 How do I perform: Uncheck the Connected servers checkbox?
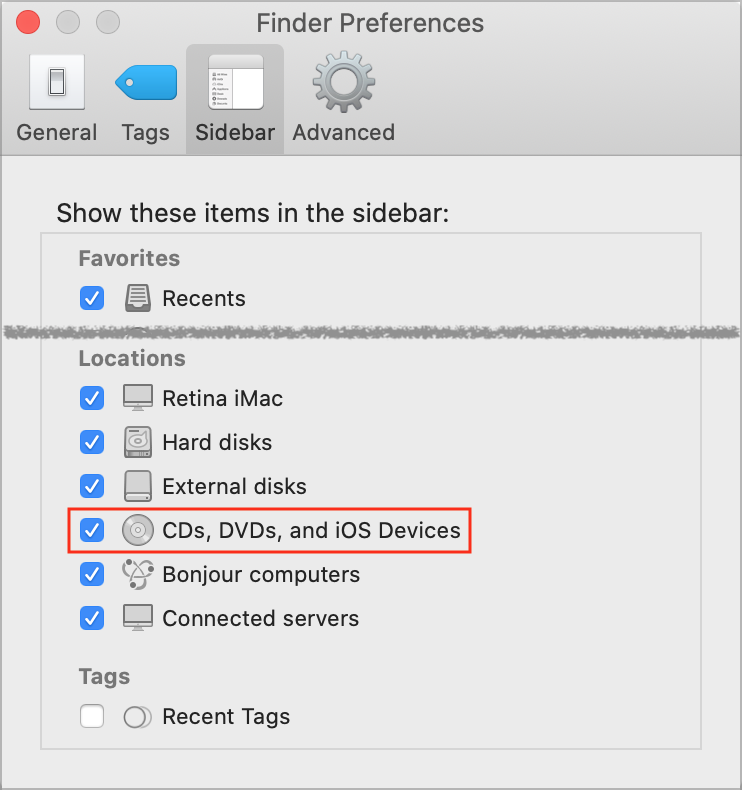92,618
